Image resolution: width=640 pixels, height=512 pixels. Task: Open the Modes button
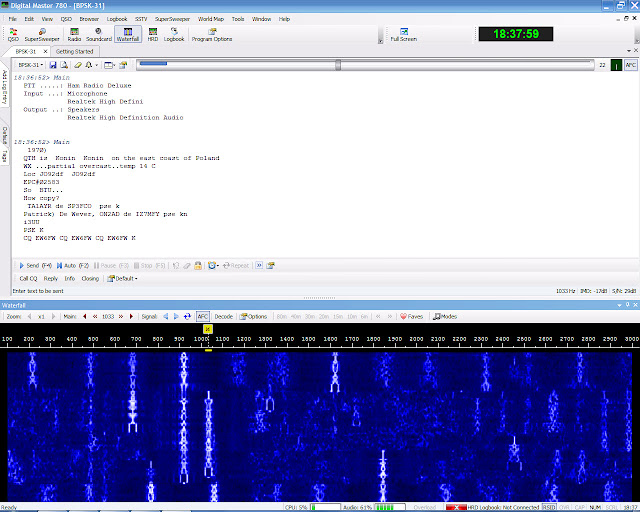445,316
